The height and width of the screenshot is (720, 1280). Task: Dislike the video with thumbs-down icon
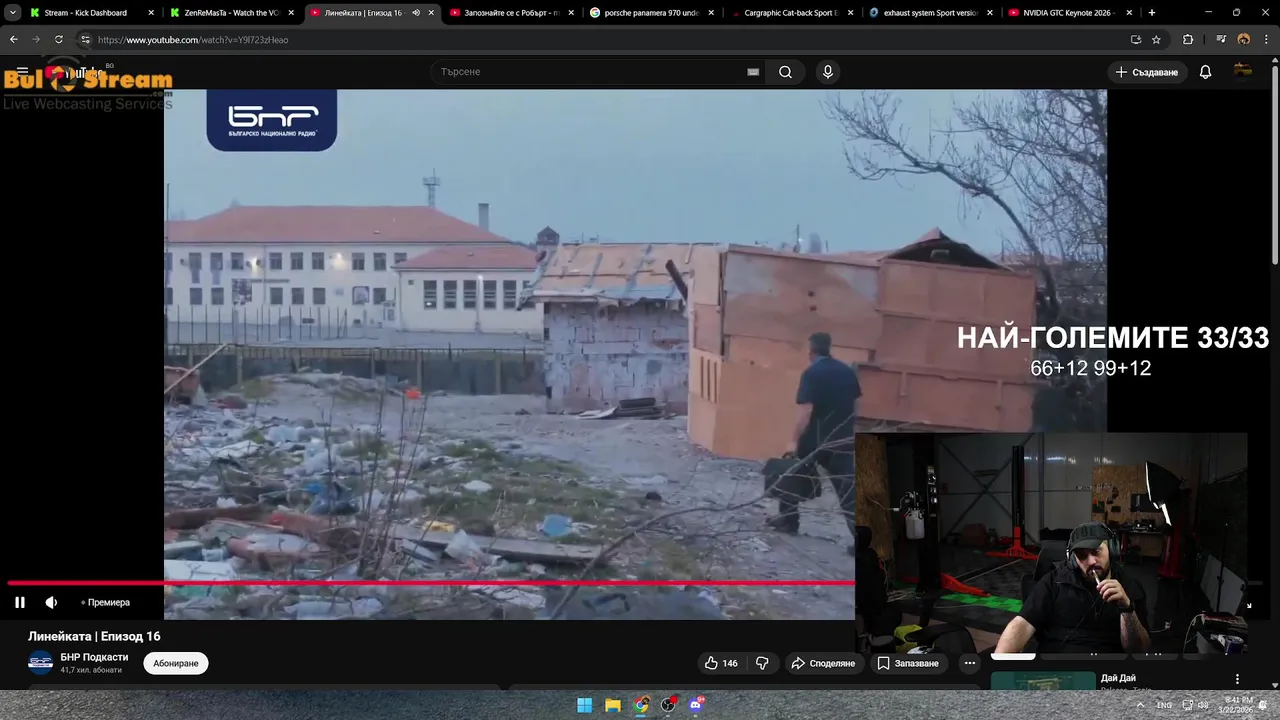(x=762, y=663)
